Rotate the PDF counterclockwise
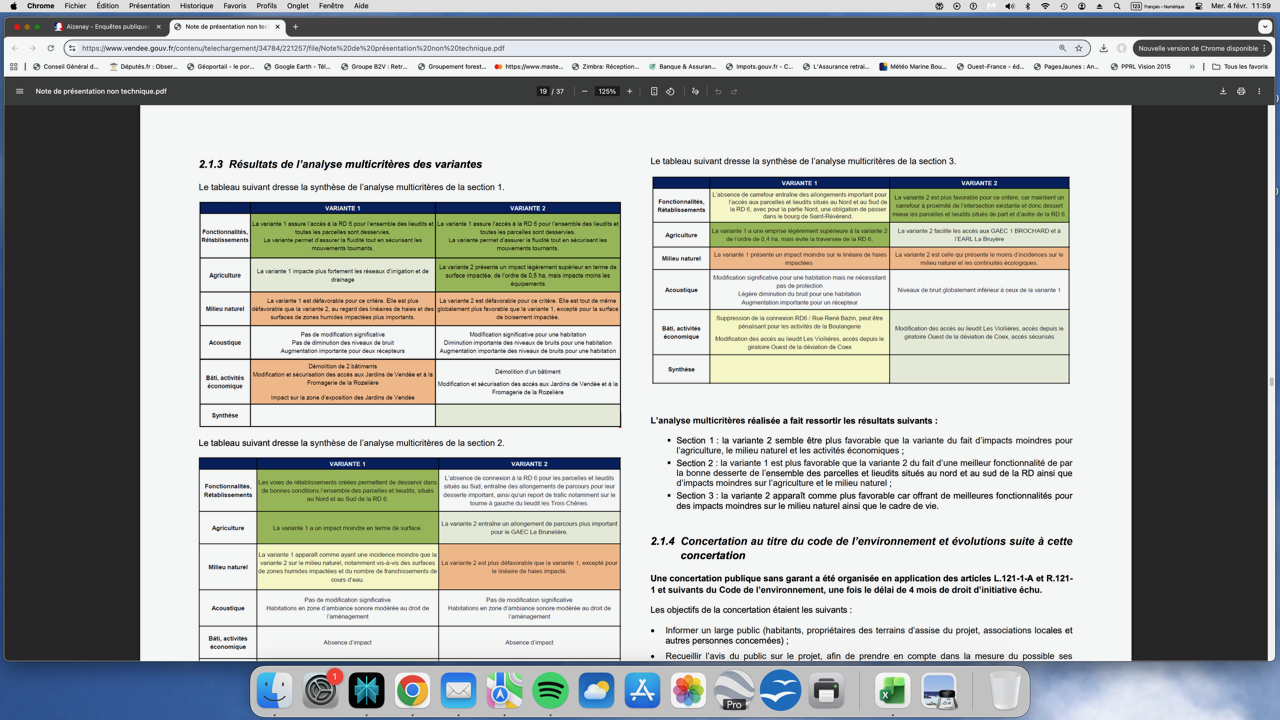The height and width of the screenshot is (720, 1280). [x=671, y=91]
